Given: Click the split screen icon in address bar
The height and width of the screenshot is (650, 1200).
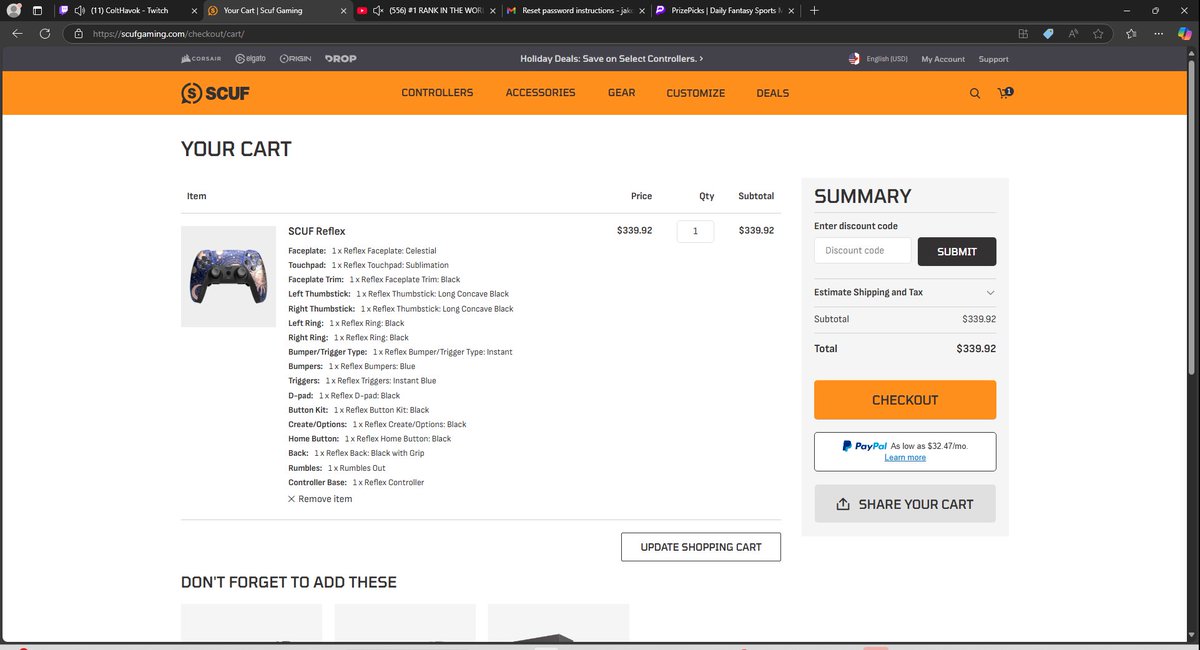Looking at the screenshot, I should tap(1023, 33).
